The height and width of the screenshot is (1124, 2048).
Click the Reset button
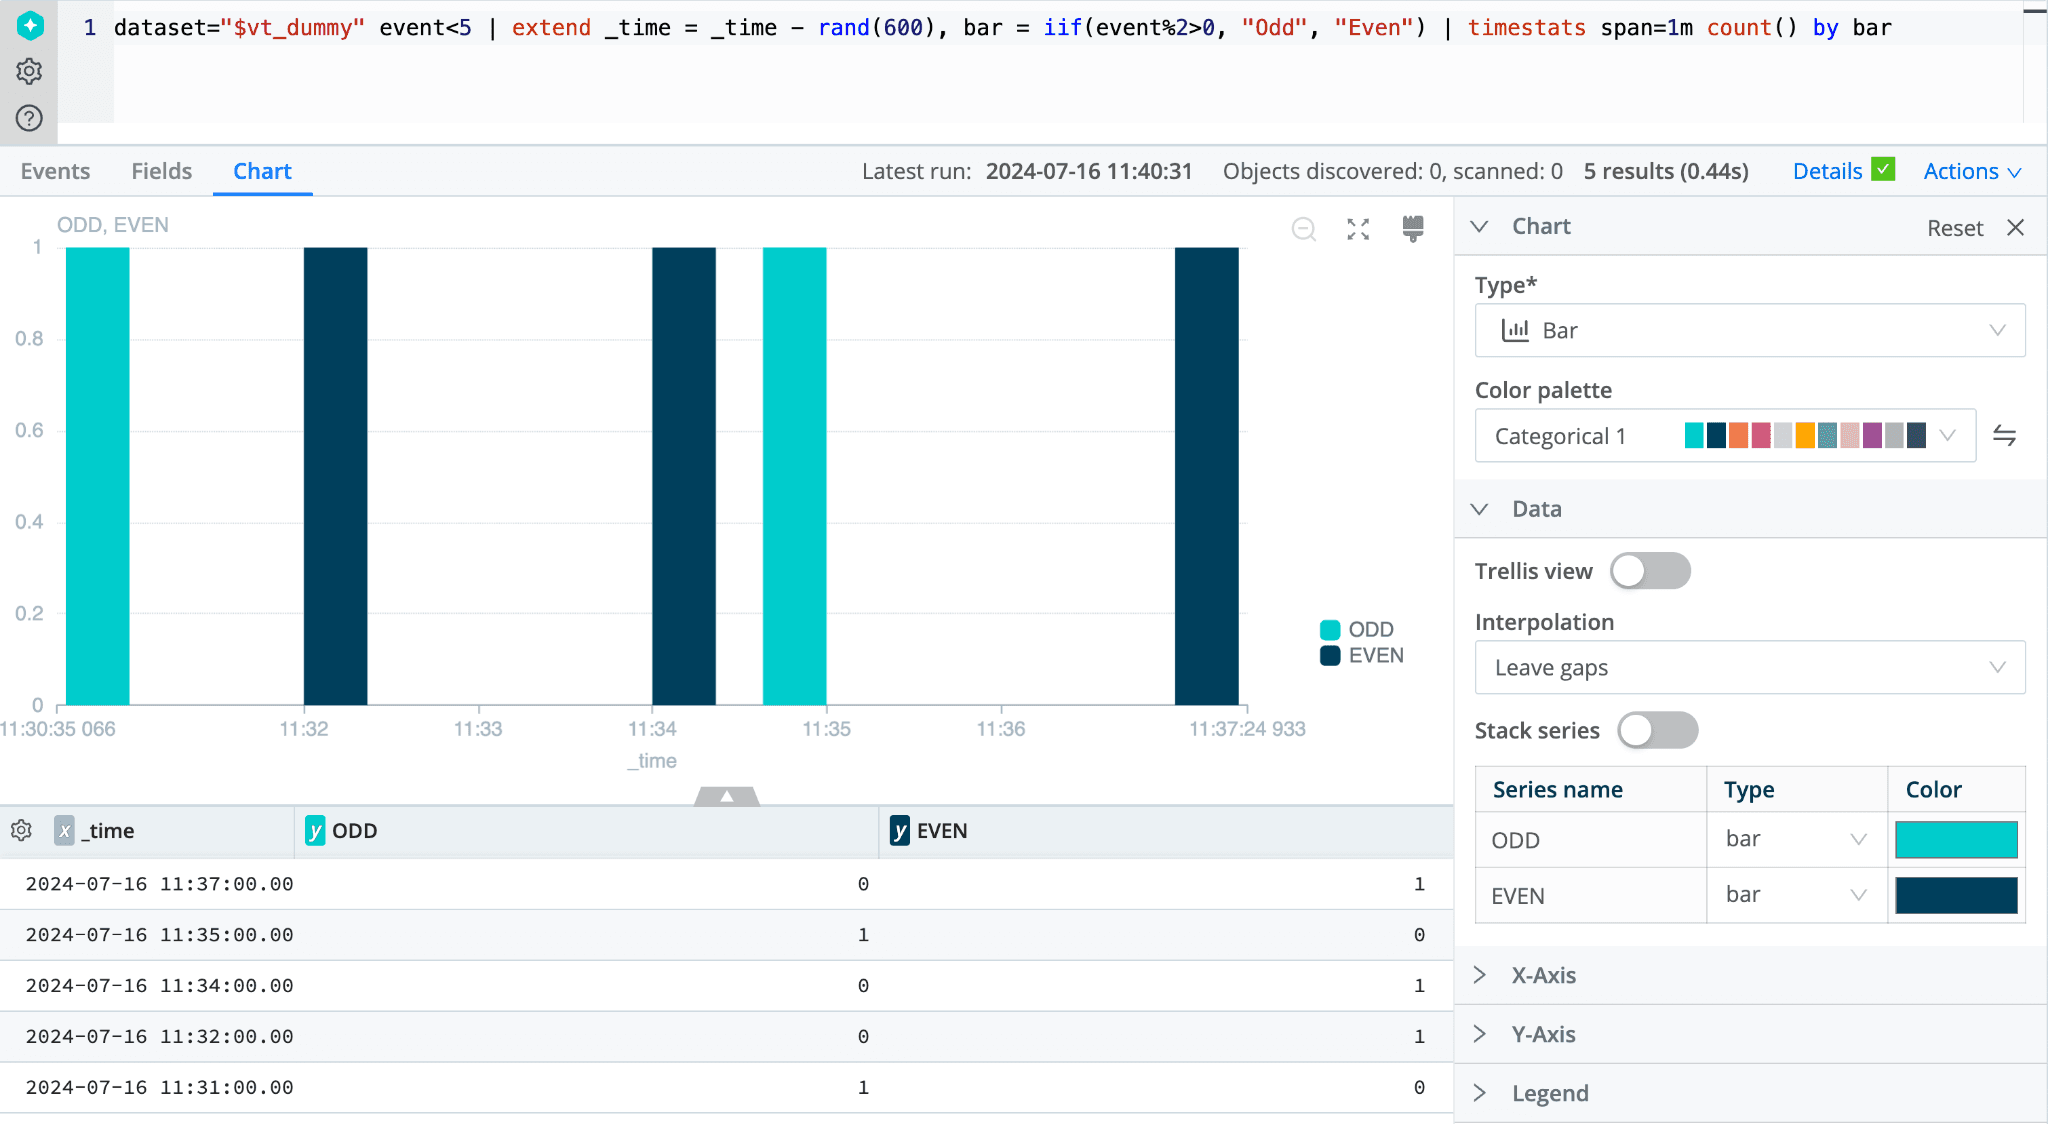[x=1954, y=228]
